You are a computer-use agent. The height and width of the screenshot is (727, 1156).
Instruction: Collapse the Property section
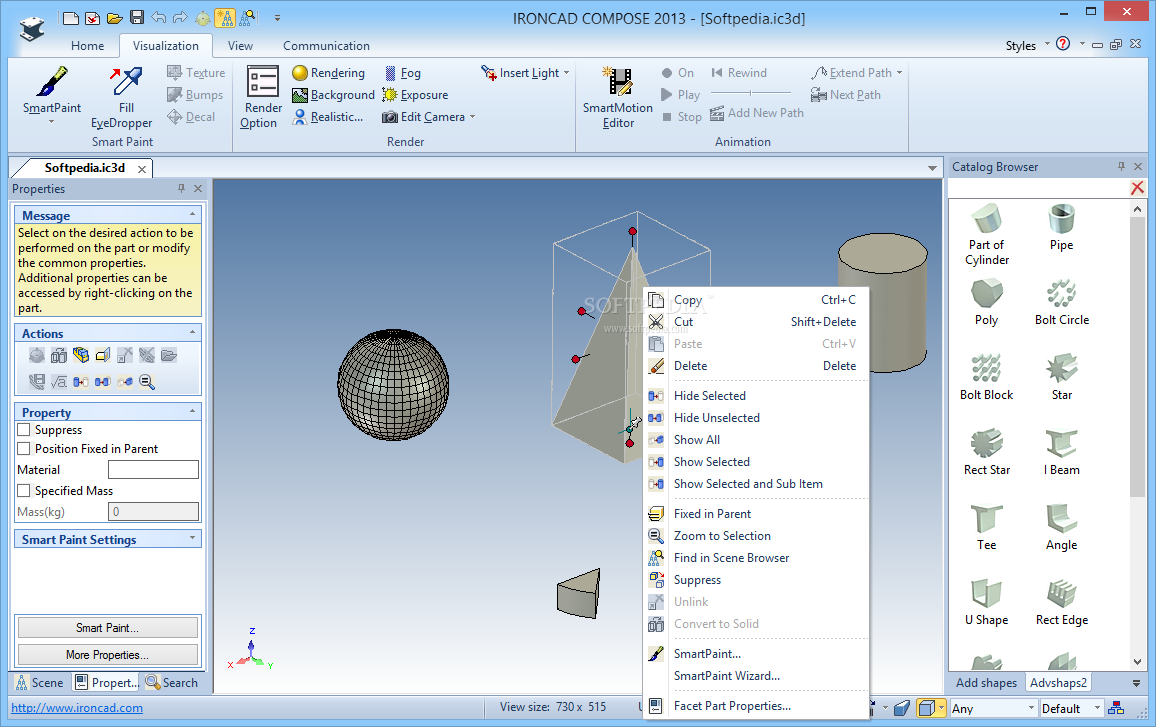192,411
